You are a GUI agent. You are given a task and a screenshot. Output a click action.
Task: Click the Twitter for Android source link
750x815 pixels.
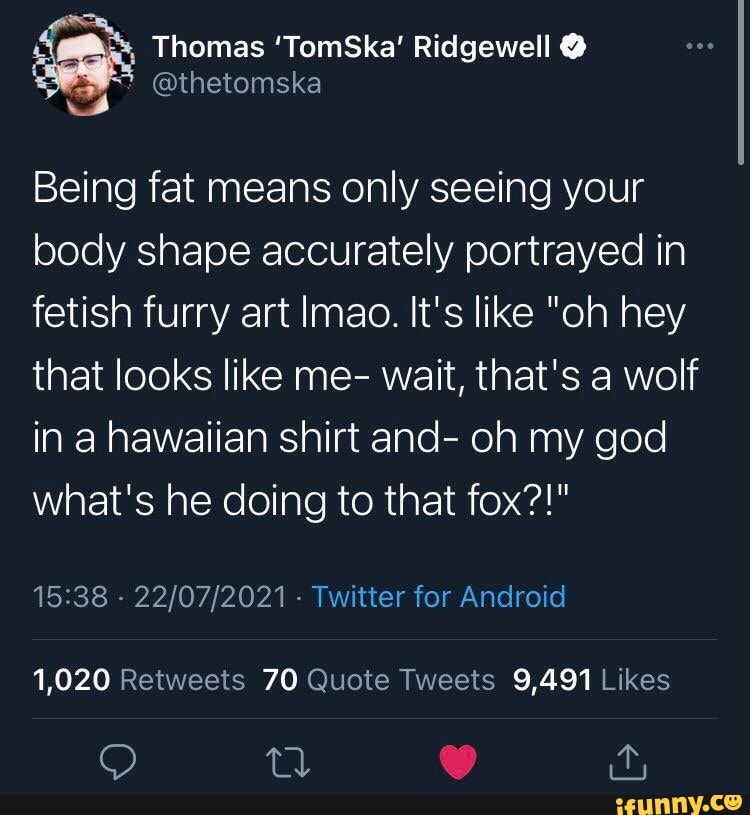point(438,597)
